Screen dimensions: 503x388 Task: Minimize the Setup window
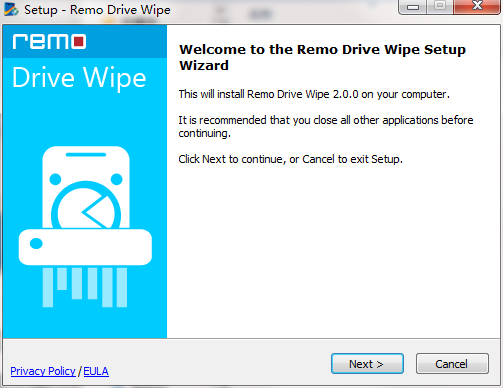(413, 7)
